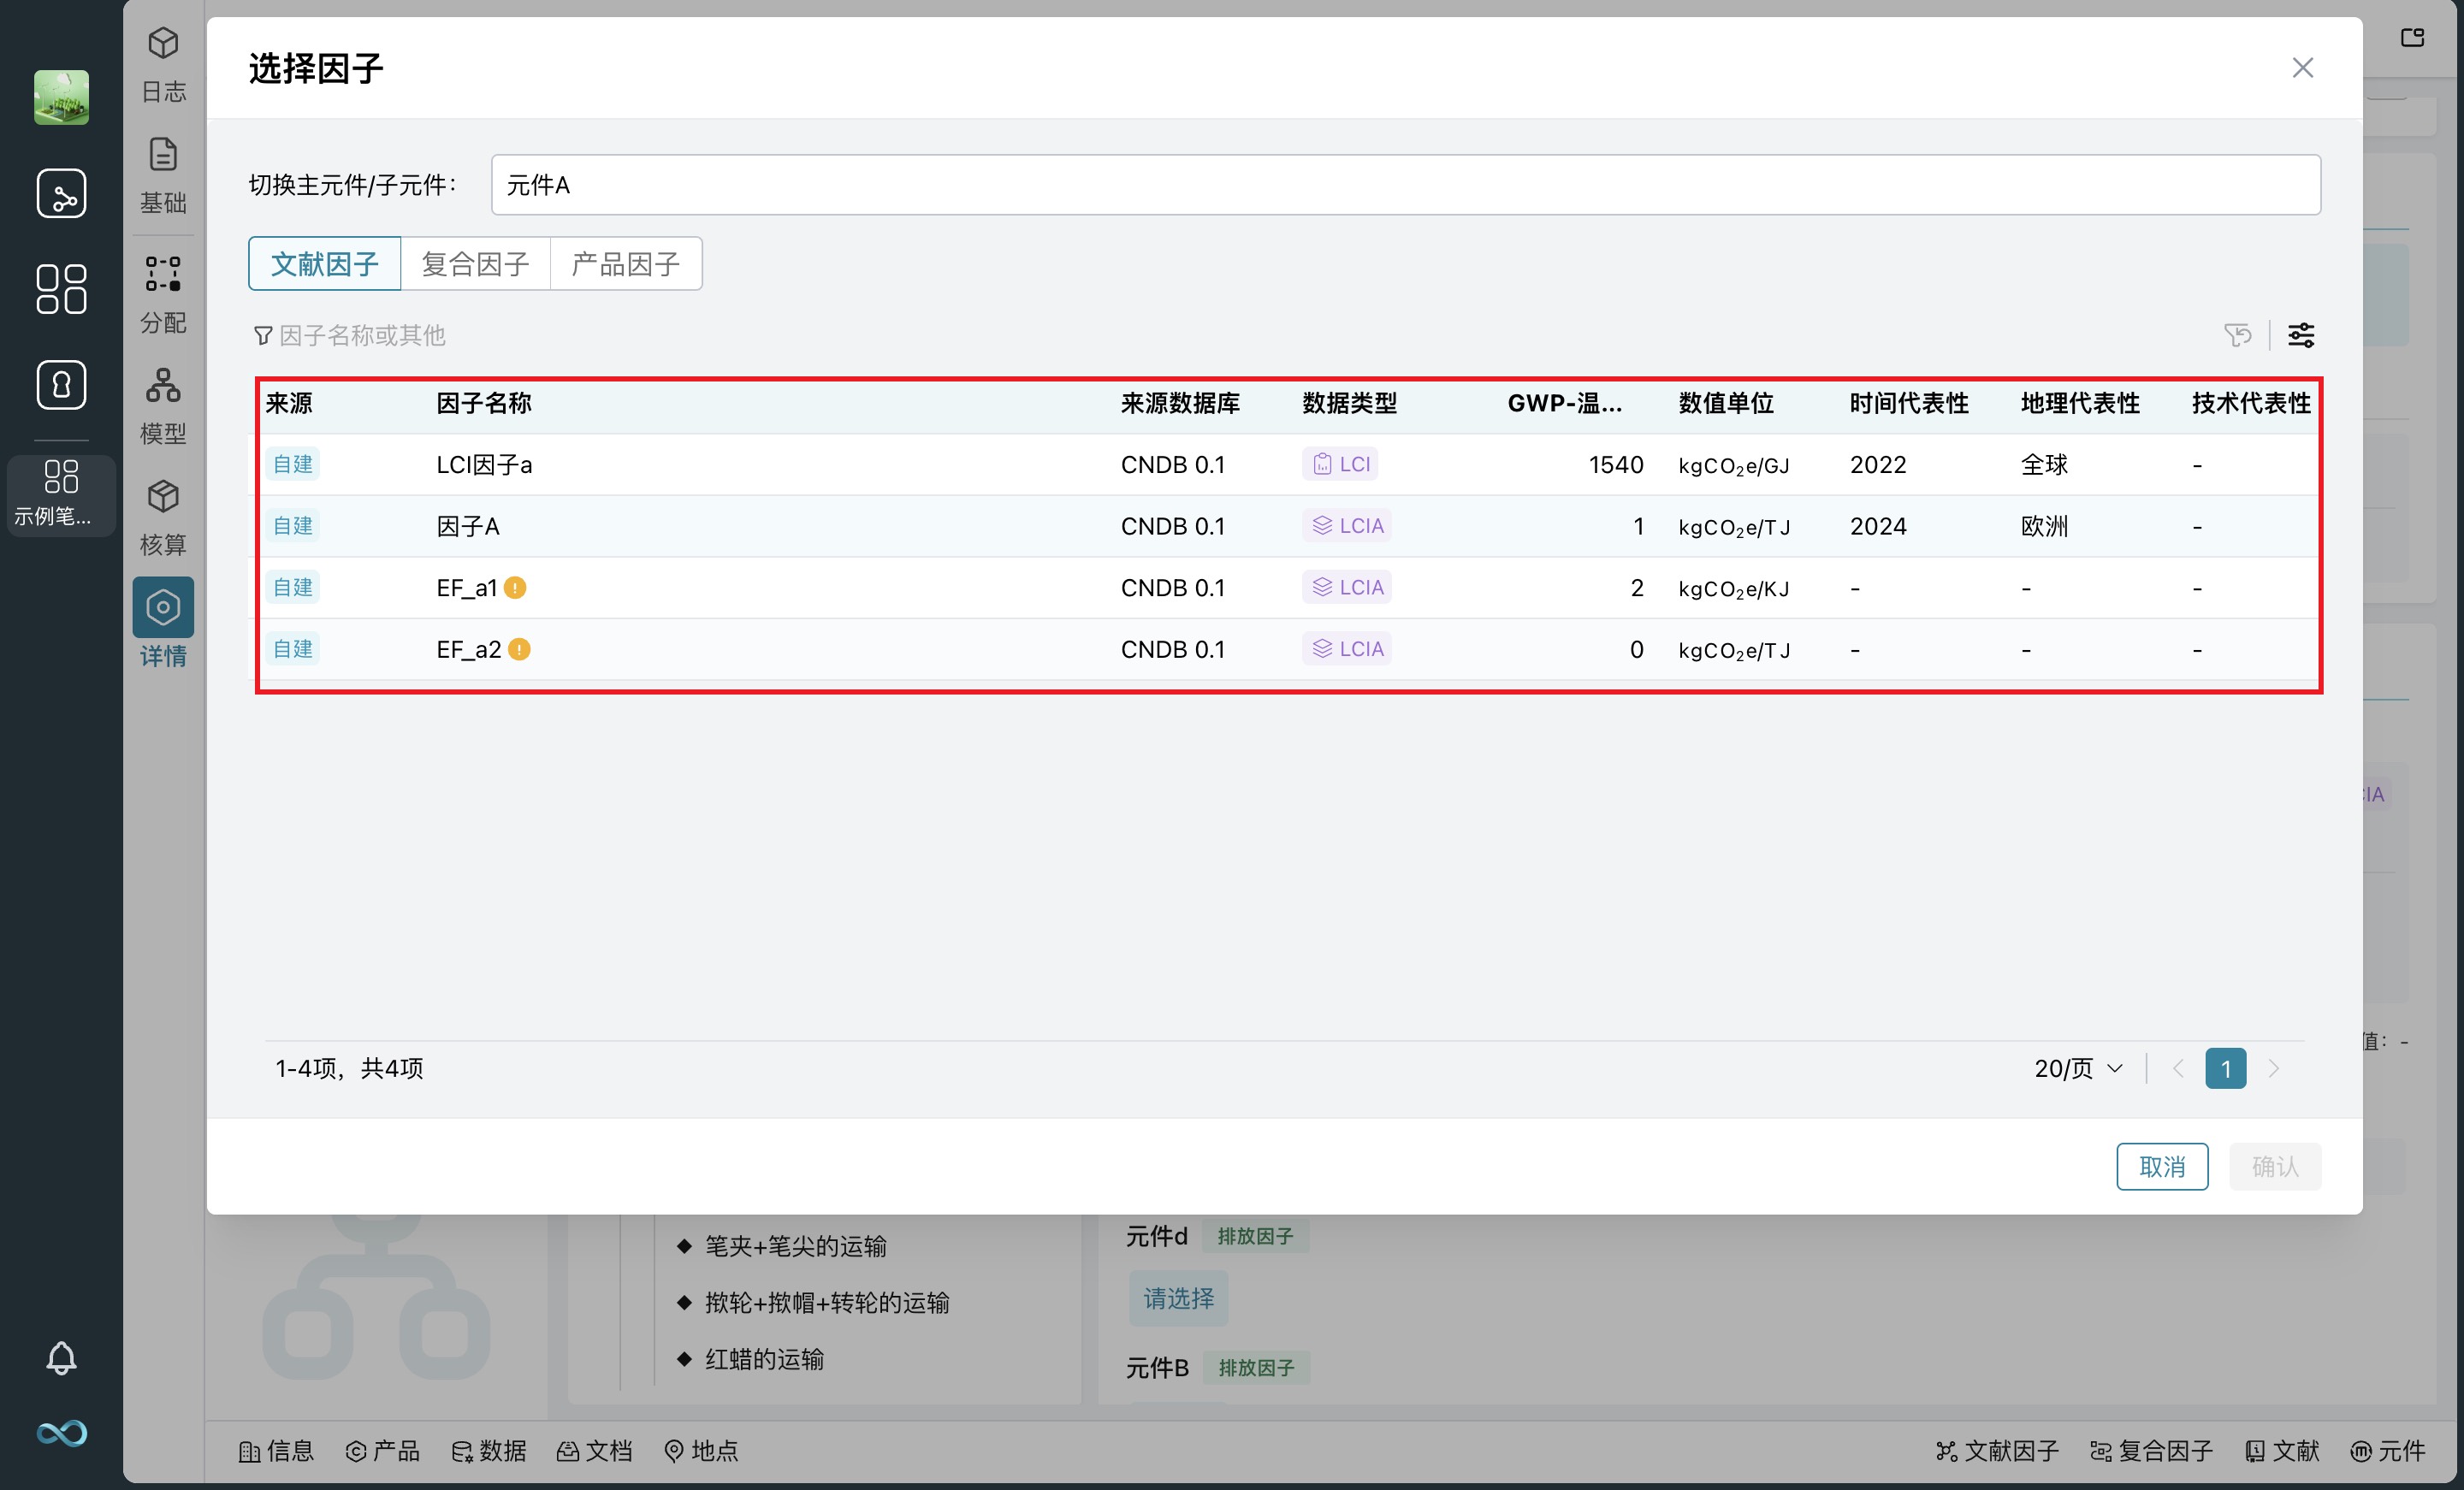This screenshot has width=2464, height=1490.
Task: Click the reset filter icon
Action: coord(2237,335)
